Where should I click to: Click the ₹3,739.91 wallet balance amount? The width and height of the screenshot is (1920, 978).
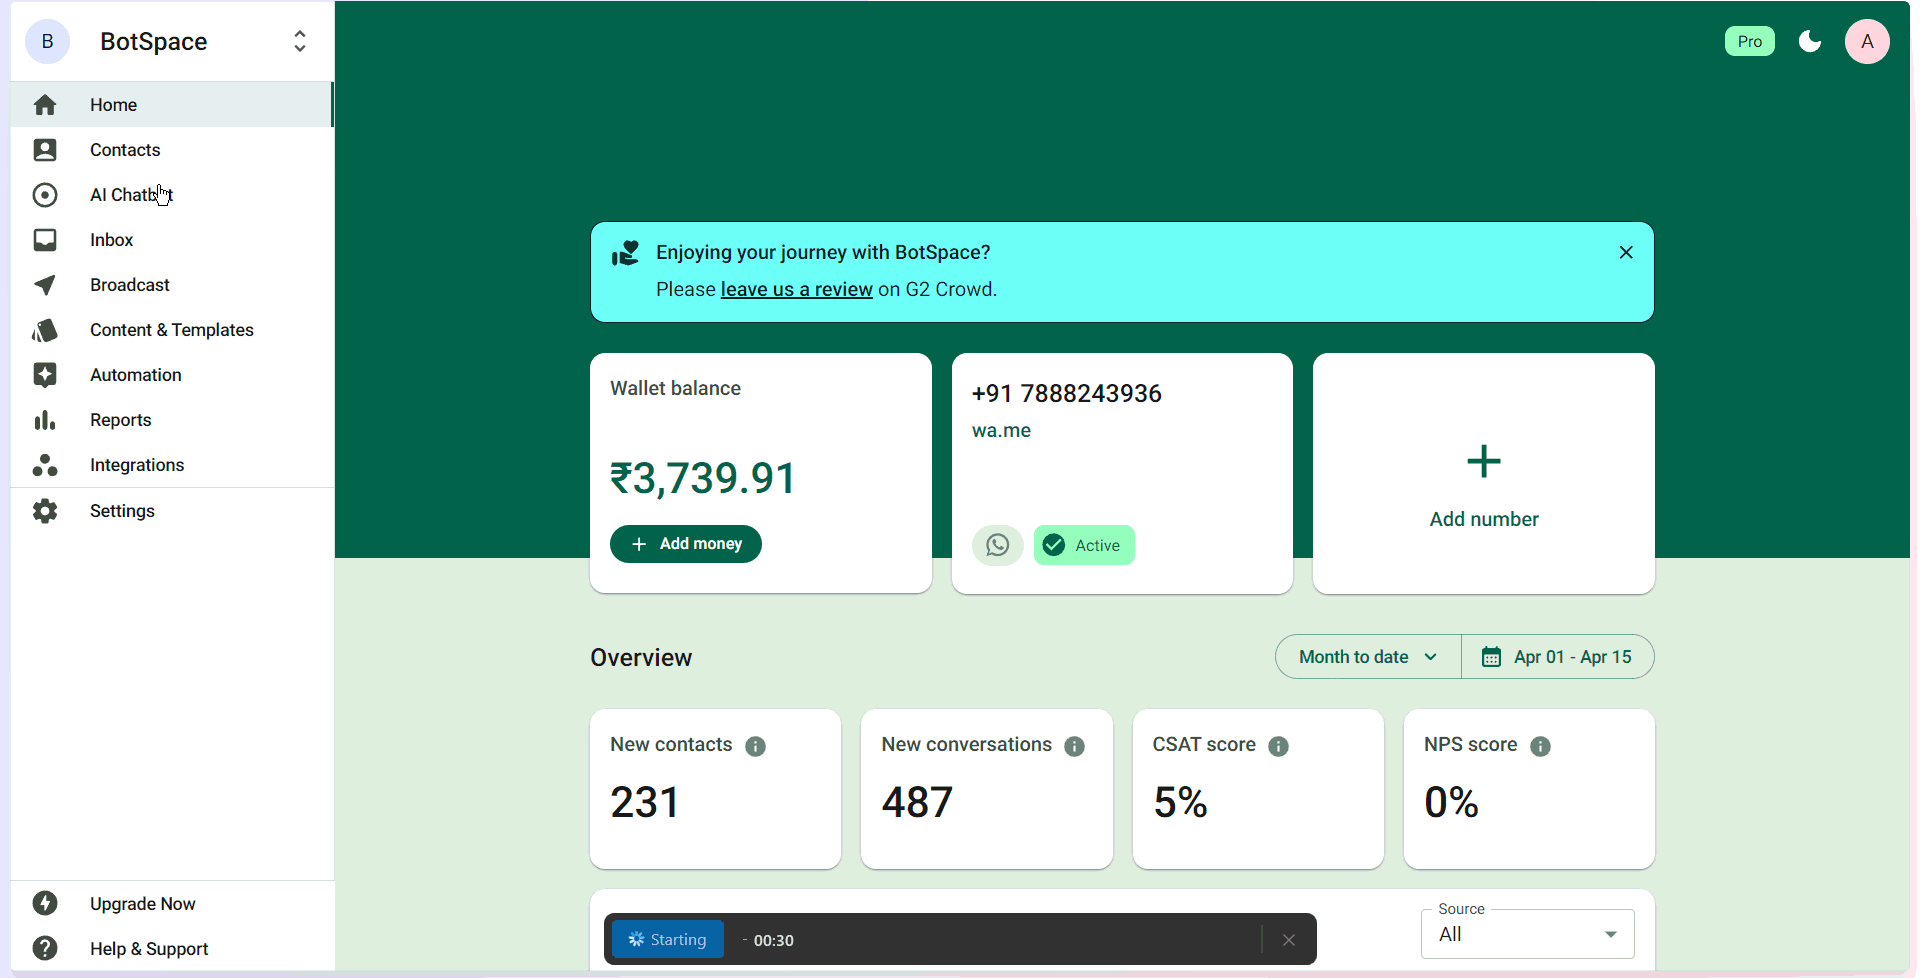[703, 478]
